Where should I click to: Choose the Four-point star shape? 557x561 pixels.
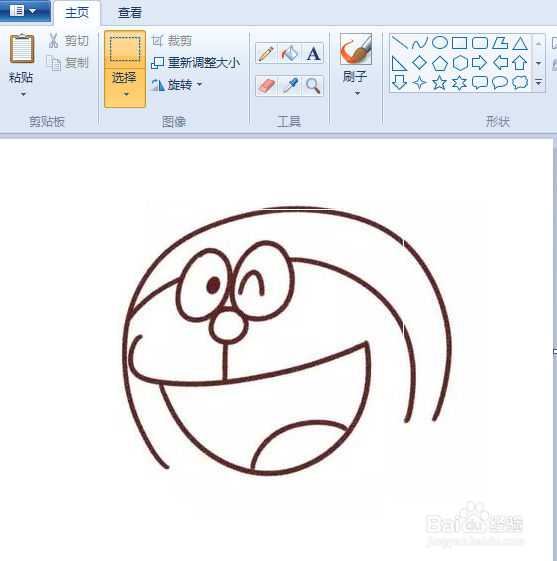coord(420,83)
